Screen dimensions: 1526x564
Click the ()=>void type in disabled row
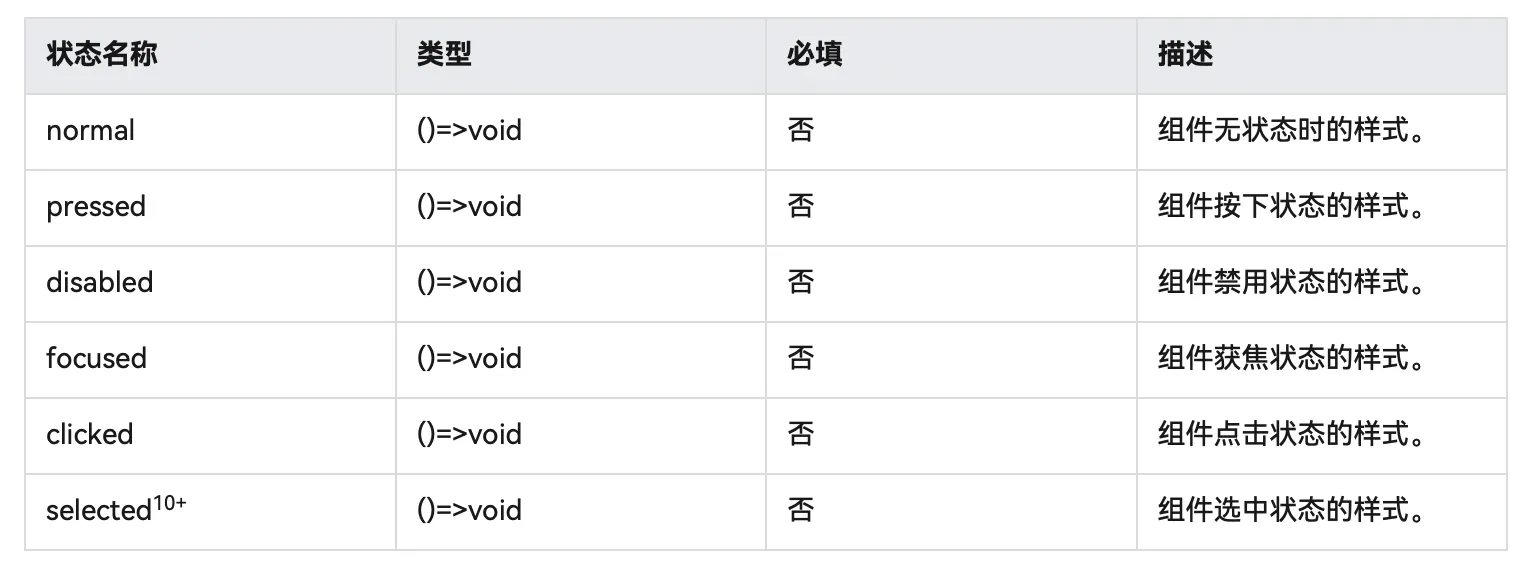(x=469, y=282)
